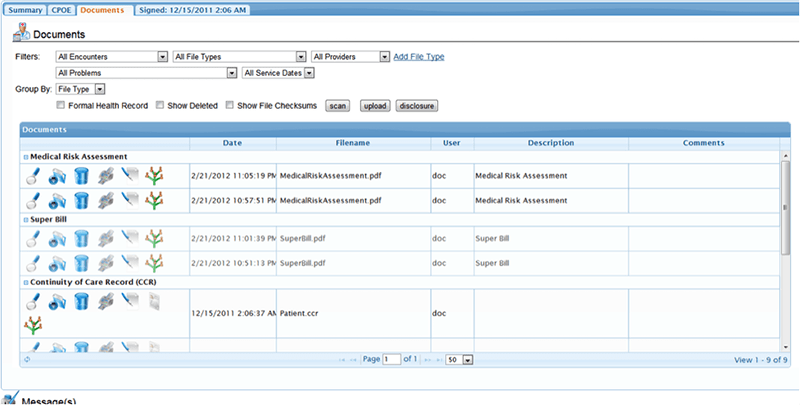
Task: Click the date cell "2/21/2012 11:01:39 PM"
Action: pyautogui.click(x=233, y=238)
